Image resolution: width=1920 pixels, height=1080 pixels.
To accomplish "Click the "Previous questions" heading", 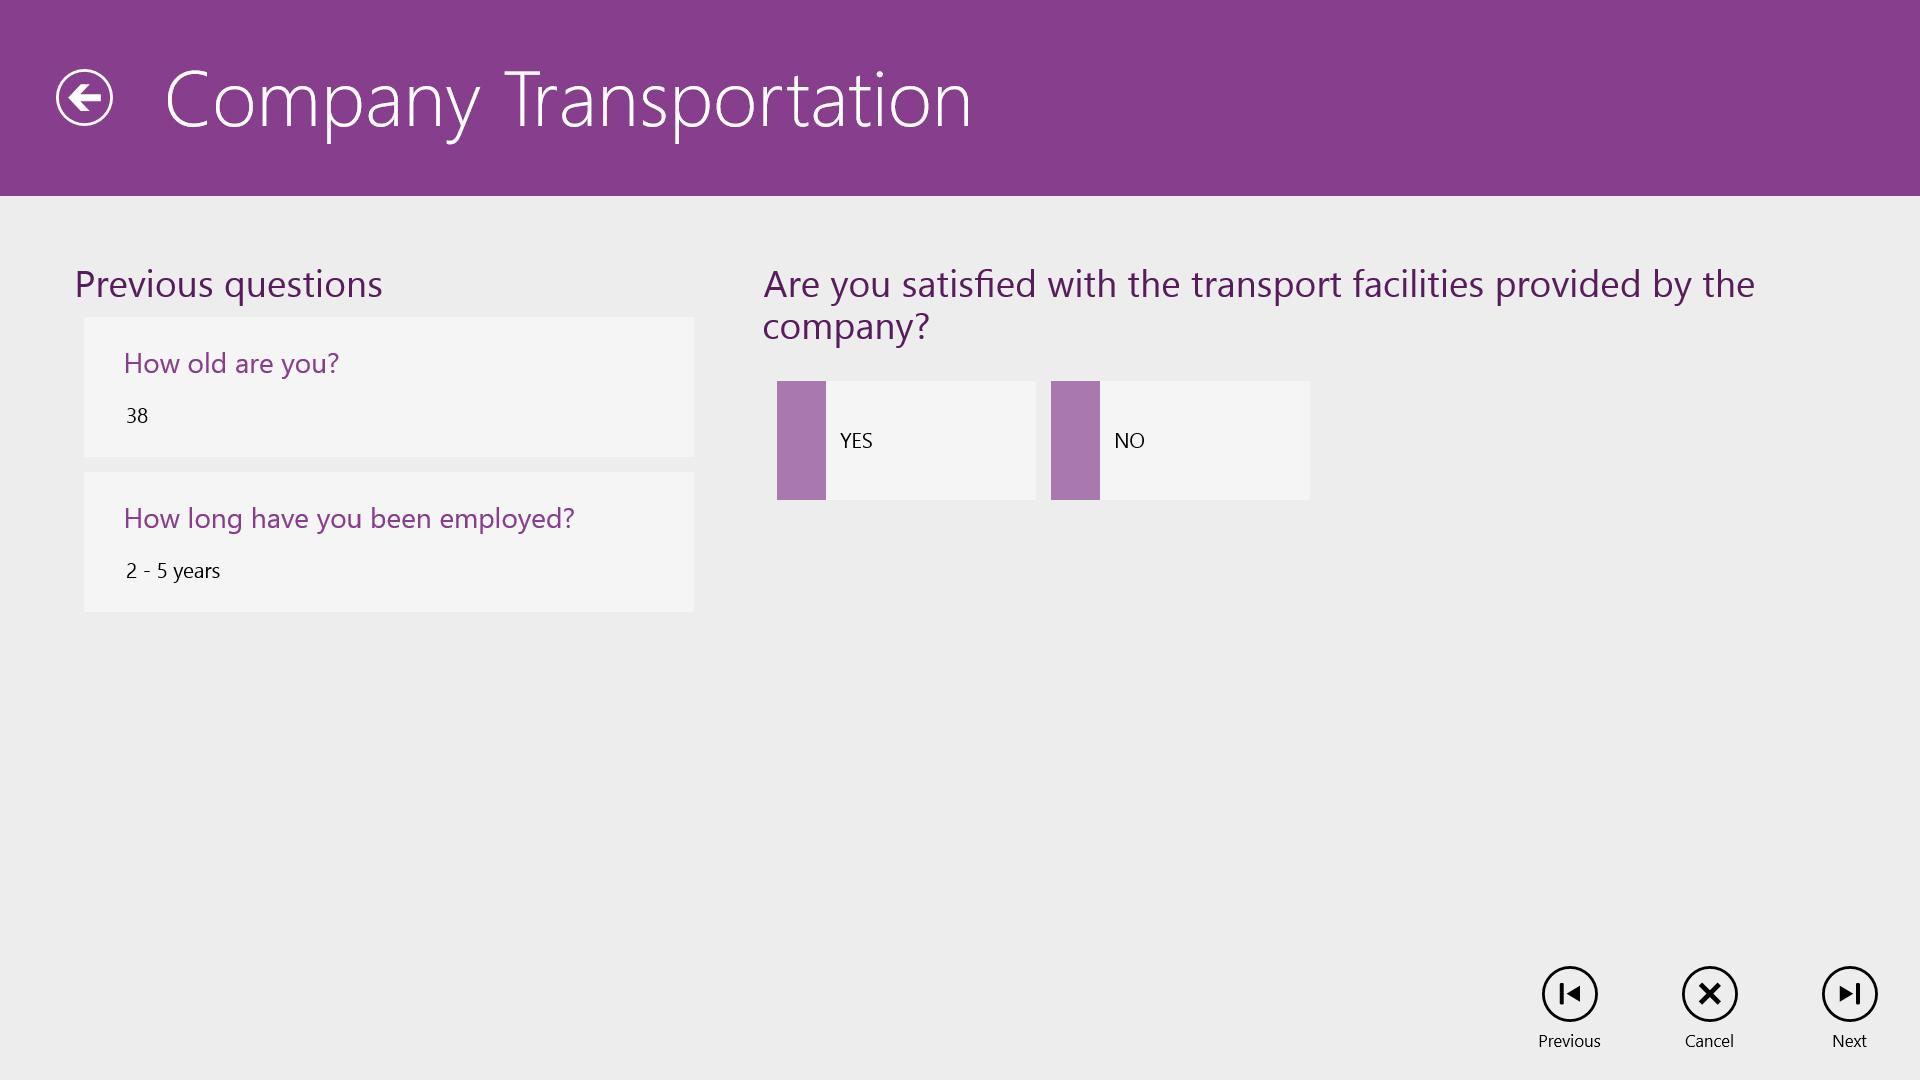I will [x=228, y=285].
